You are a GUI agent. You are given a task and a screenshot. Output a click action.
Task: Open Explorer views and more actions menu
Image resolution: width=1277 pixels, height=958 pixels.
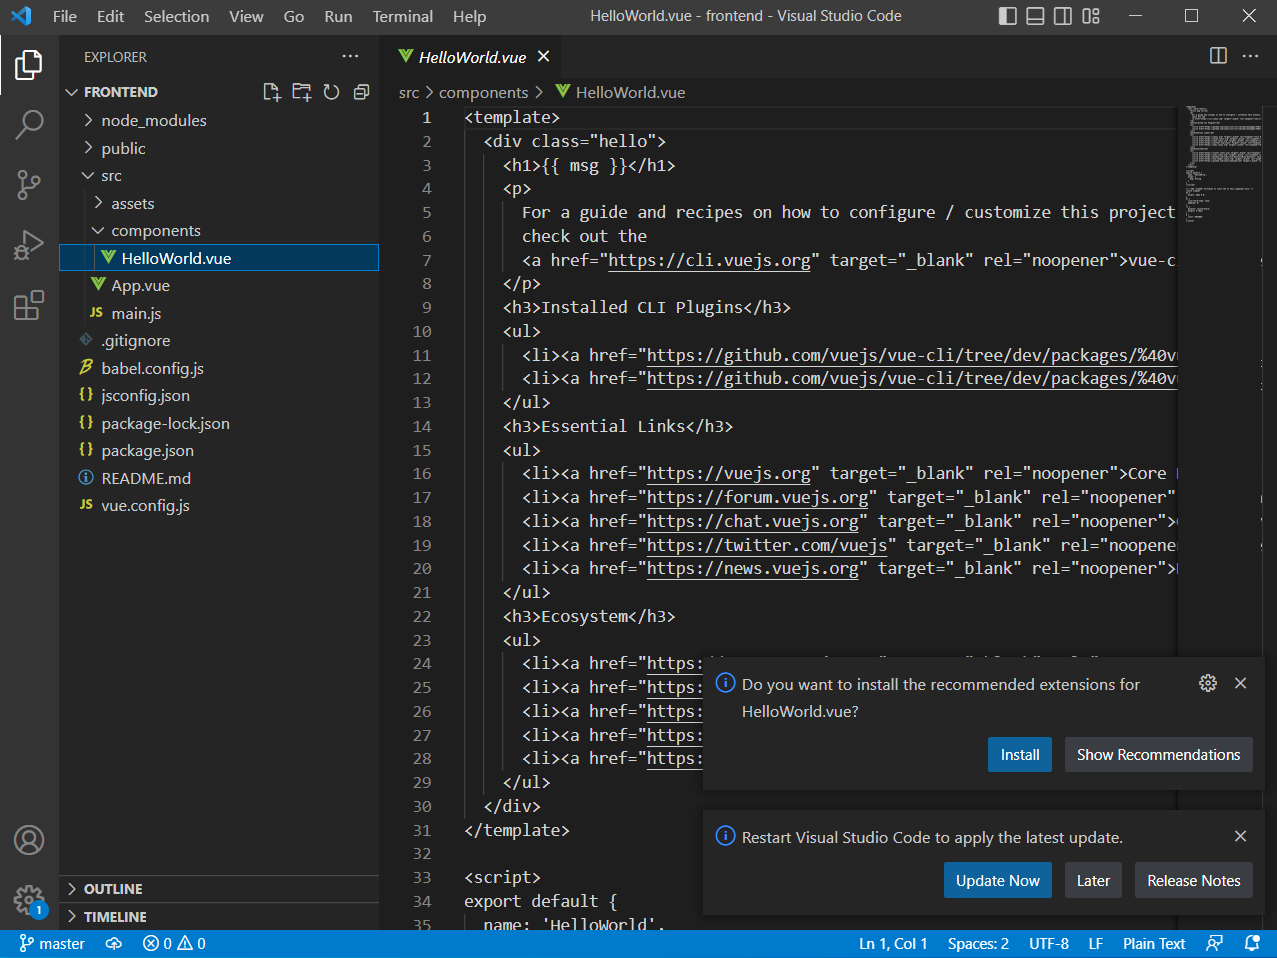[x=350, y=57]
